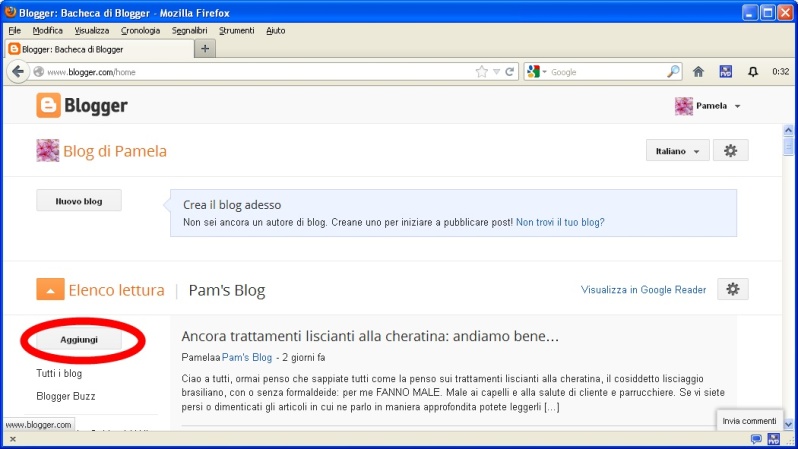Open the Cronologia menu

140,31
